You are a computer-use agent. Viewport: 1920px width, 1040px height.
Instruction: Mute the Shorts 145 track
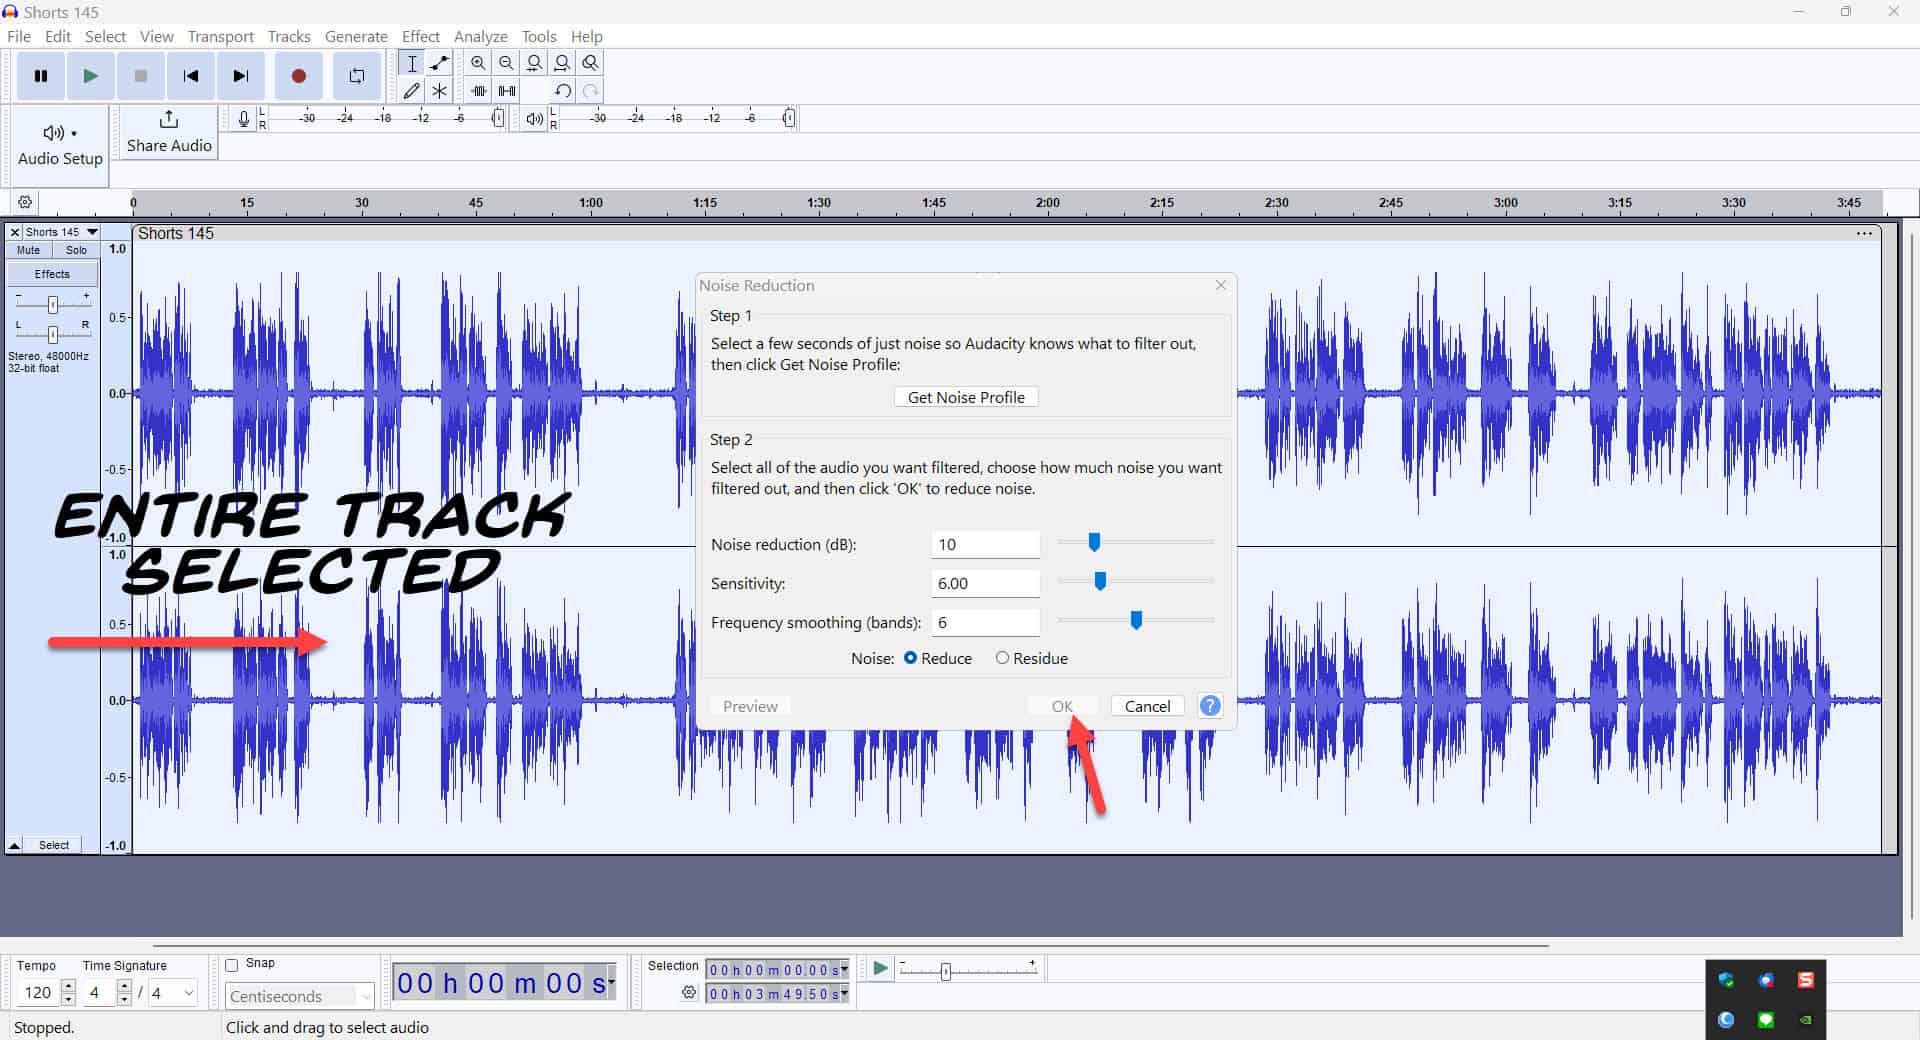27,250
